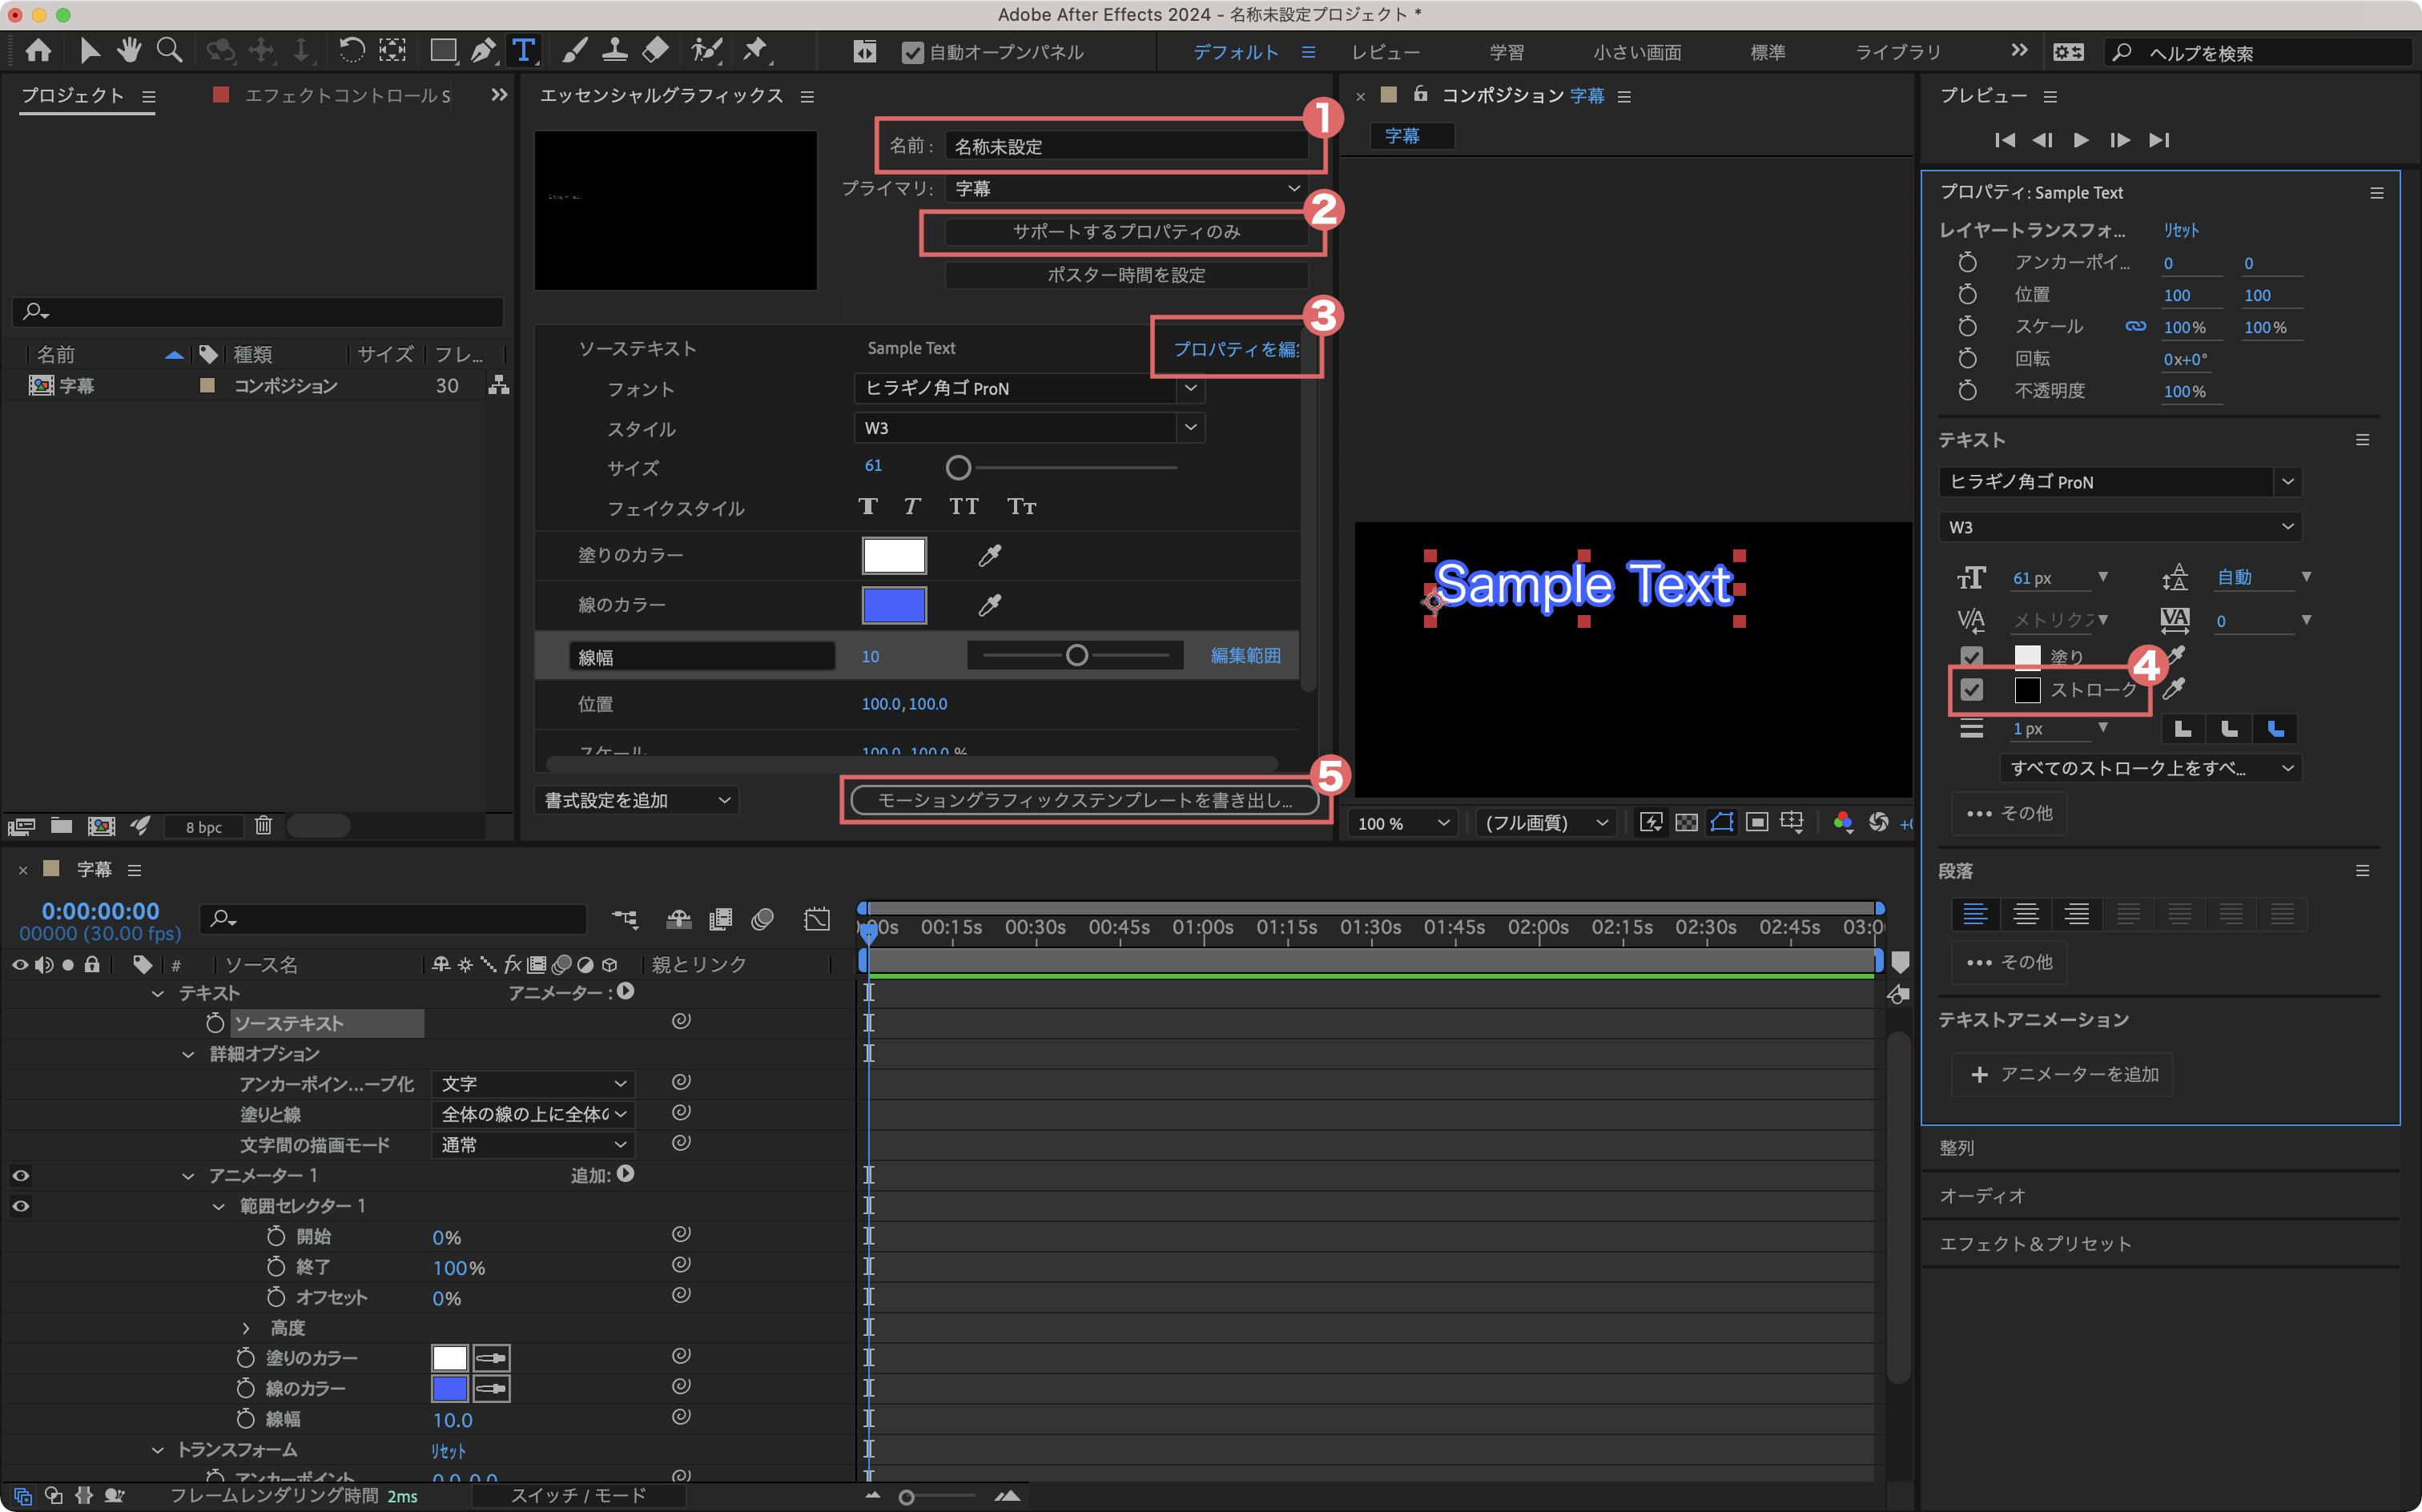The height and width of the screenshot is (1512, 2422).
Task: Click the サイズ slider handle
Action: pos(958,467)
